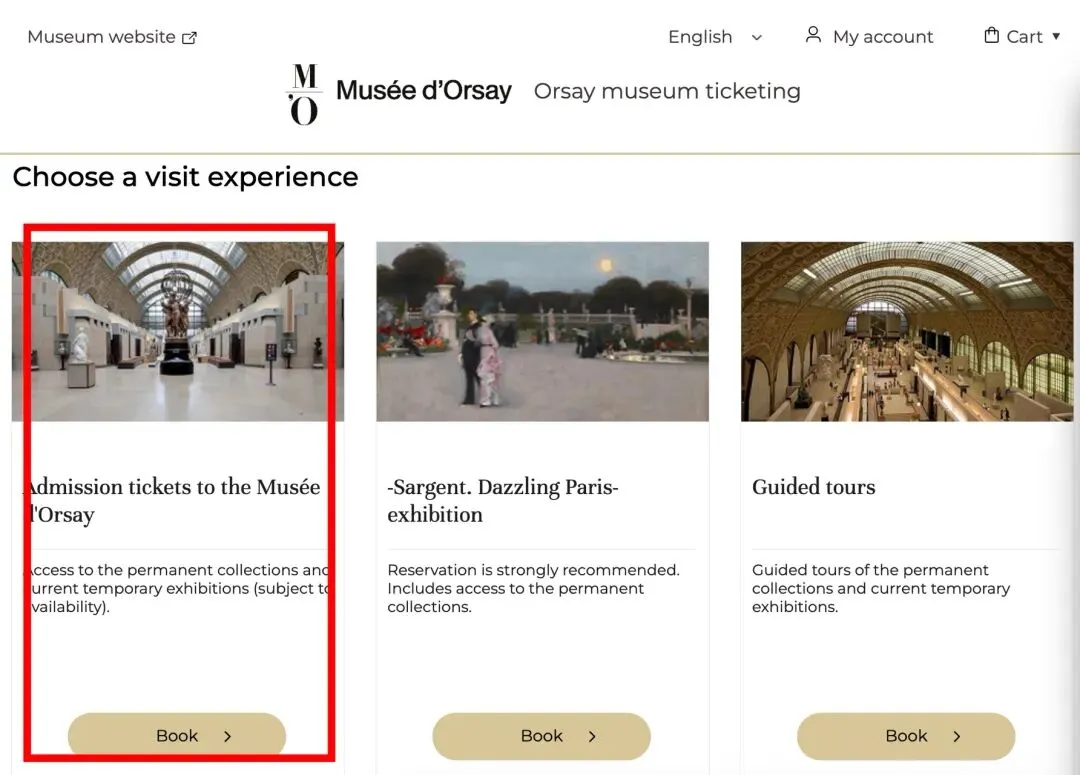This screenshot has width=1080, height=775.
Task: Open the English language dropdown
Action: tap(700, 37)
